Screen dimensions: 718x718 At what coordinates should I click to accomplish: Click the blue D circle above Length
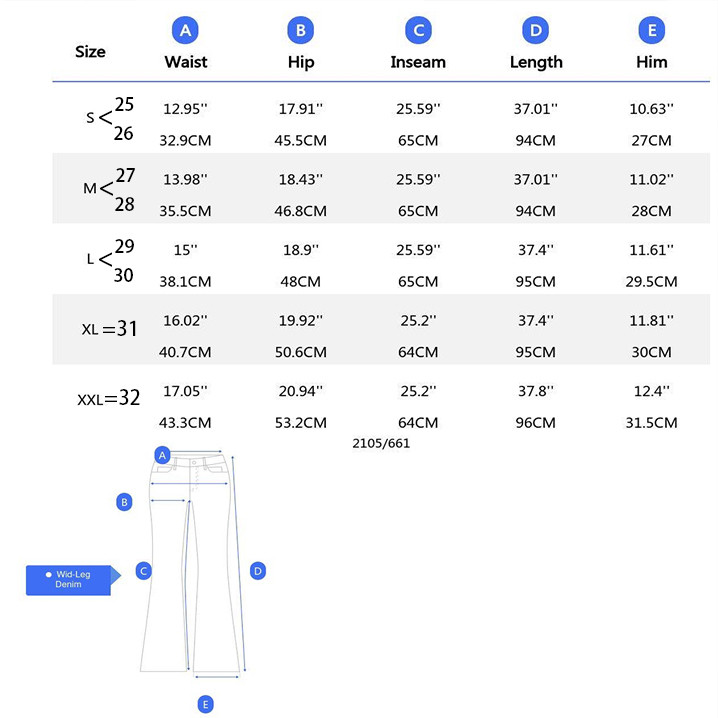pyautogui.click(x=536, y=31)
